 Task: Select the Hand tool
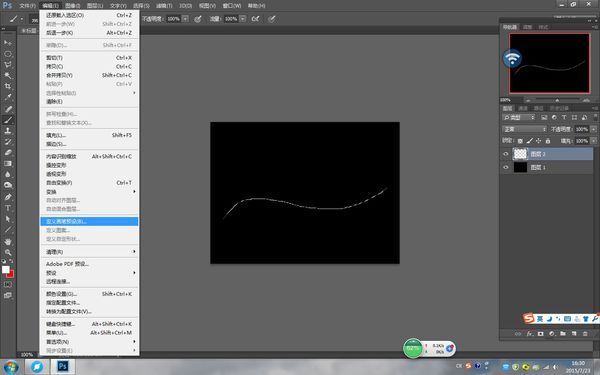tap(8, 242)
